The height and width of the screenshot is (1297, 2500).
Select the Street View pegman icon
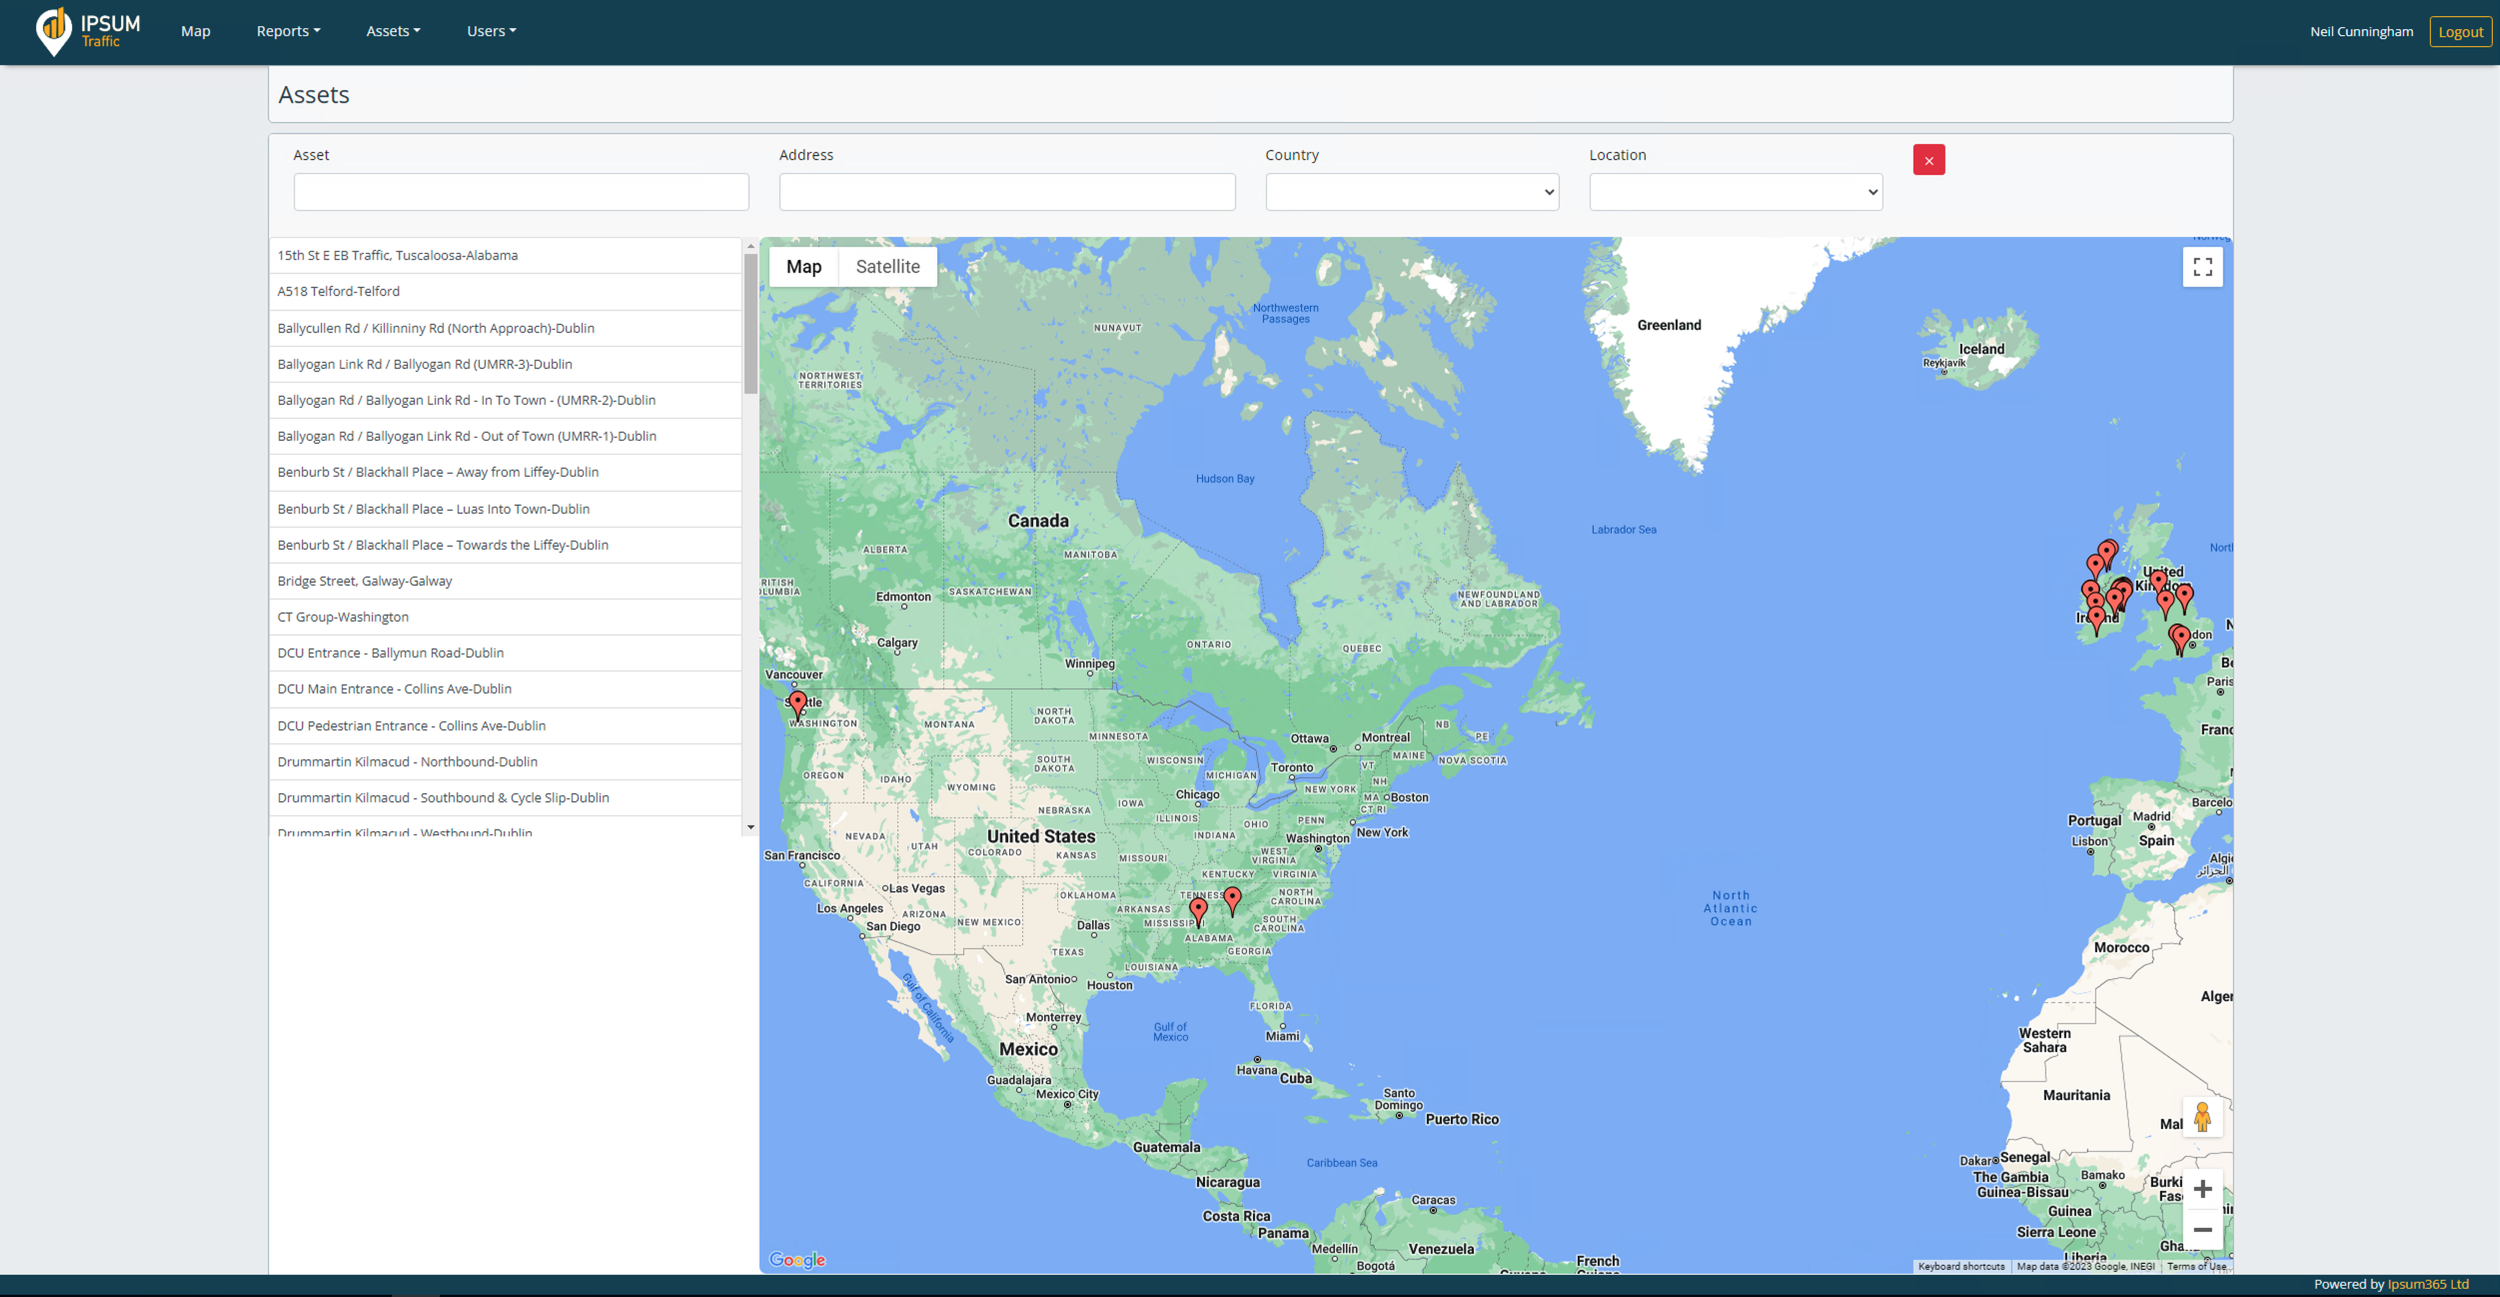2201,1117
